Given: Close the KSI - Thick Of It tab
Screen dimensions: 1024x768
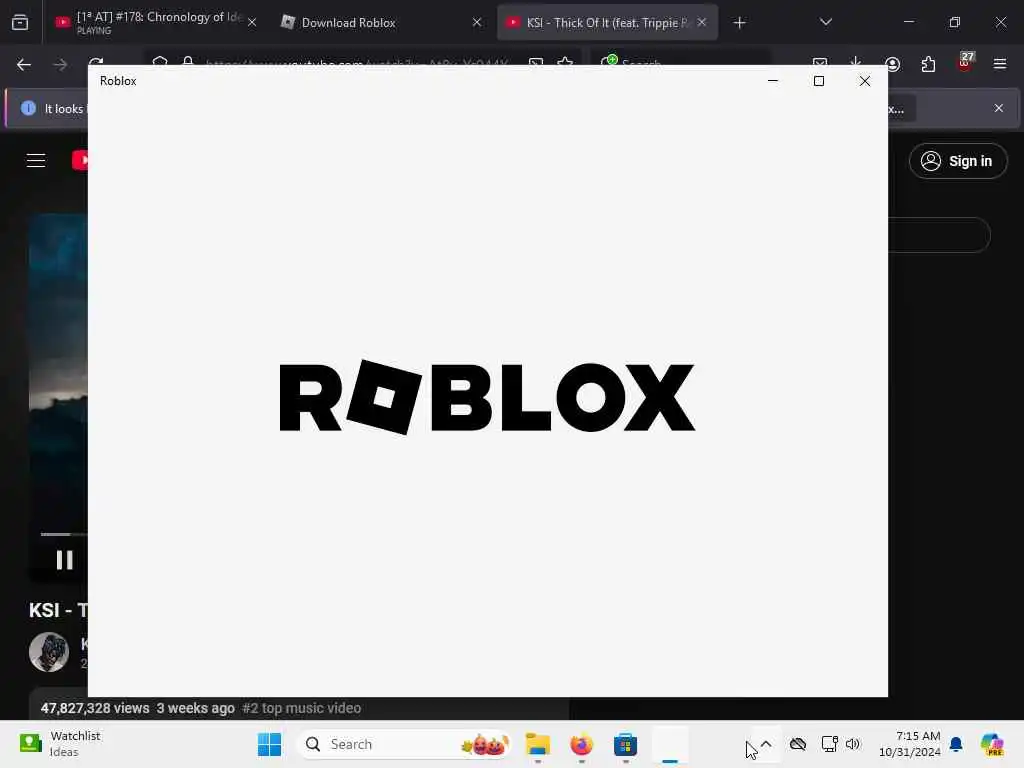Looking at the screenshot, I should coord(701,22).
